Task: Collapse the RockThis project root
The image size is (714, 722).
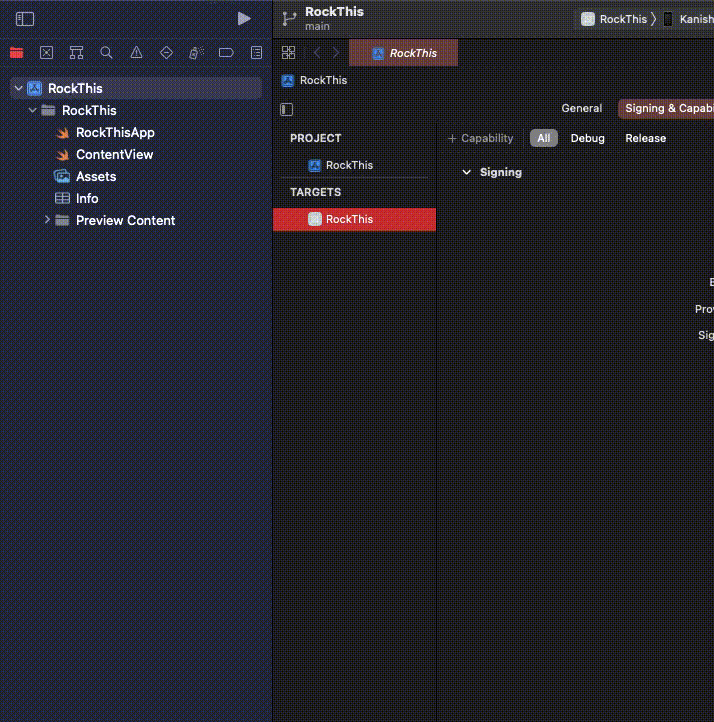Action: point(18,88)
